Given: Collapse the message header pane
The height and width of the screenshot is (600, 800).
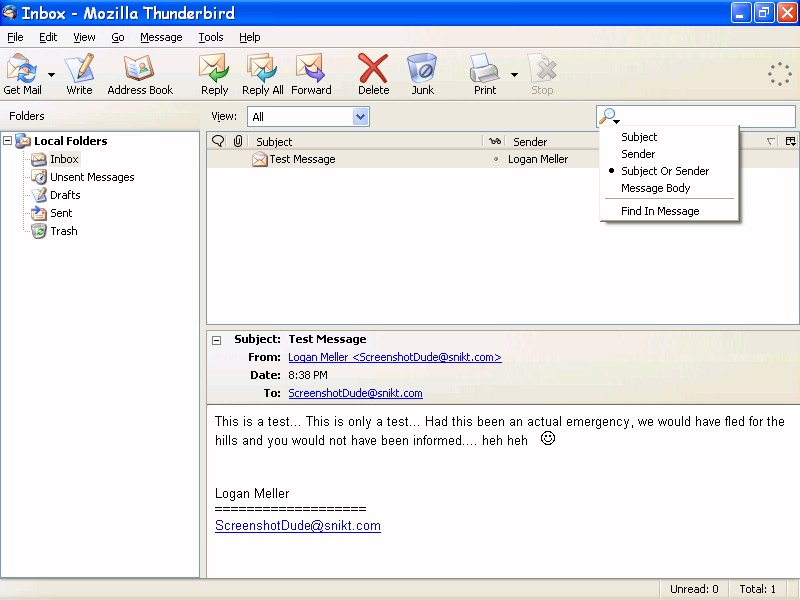Looking at the screenshot, I should tap(217, 340).
